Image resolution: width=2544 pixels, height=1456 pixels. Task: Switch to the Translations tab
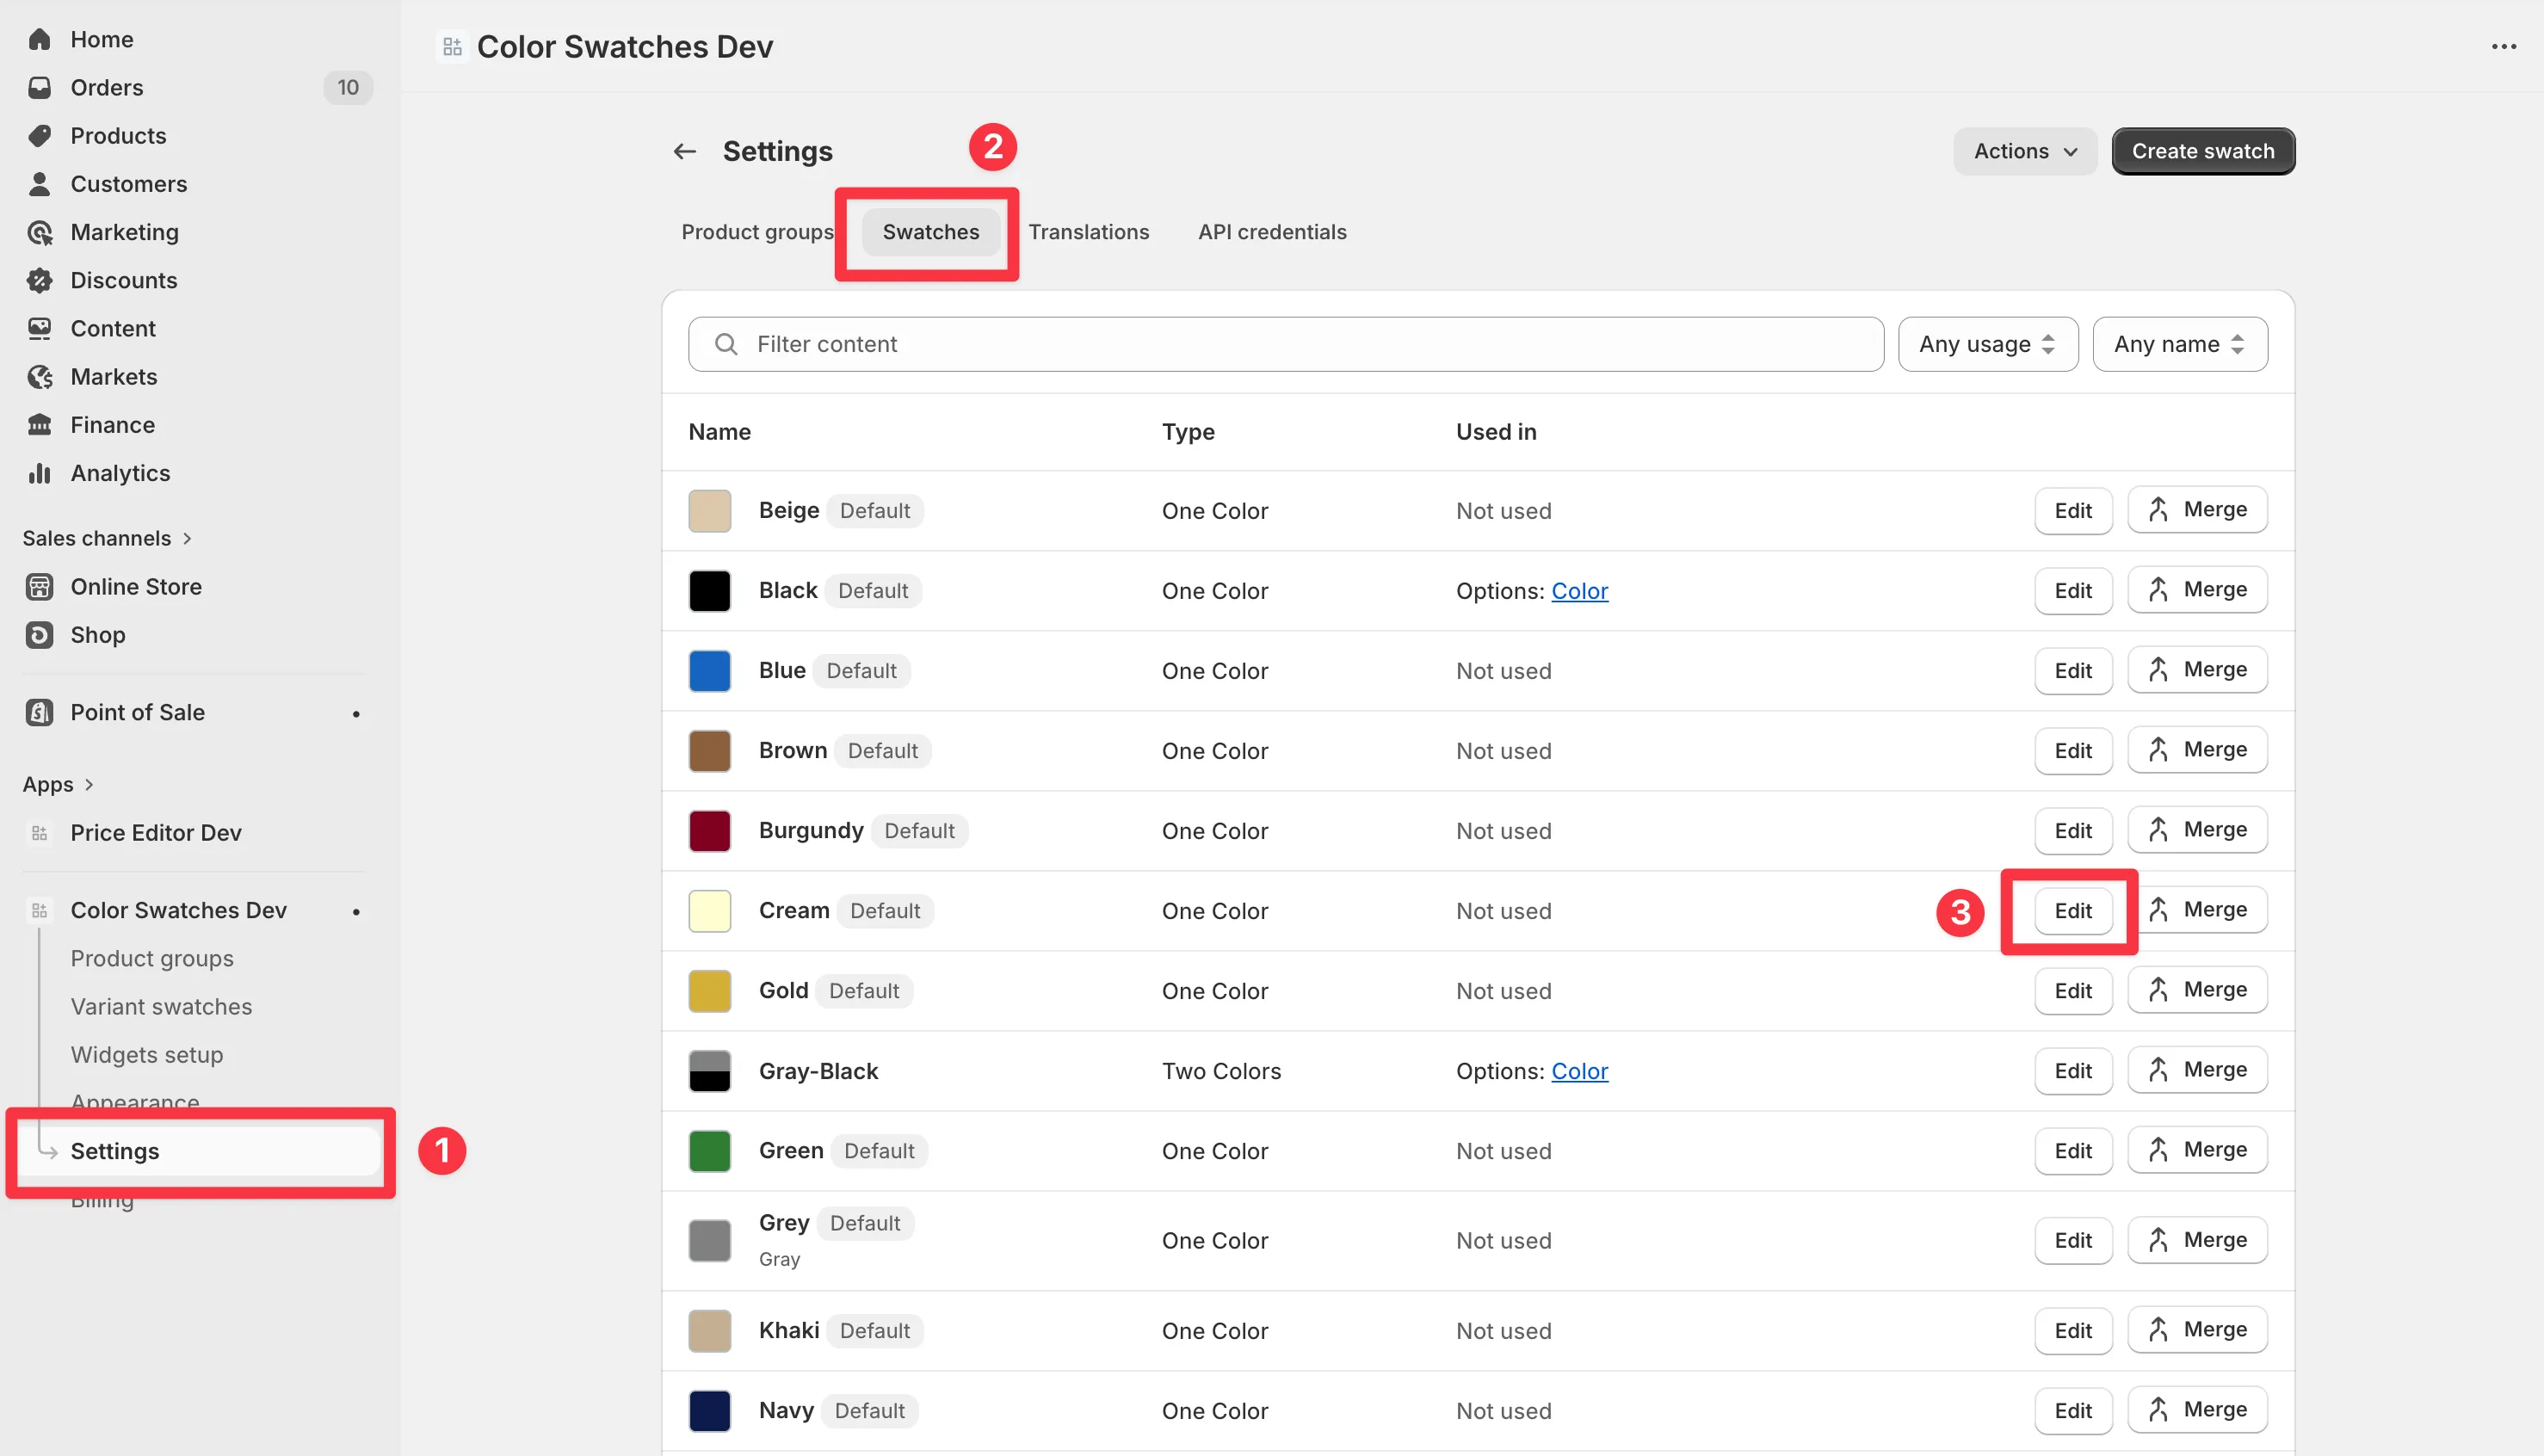point(1089,231)
